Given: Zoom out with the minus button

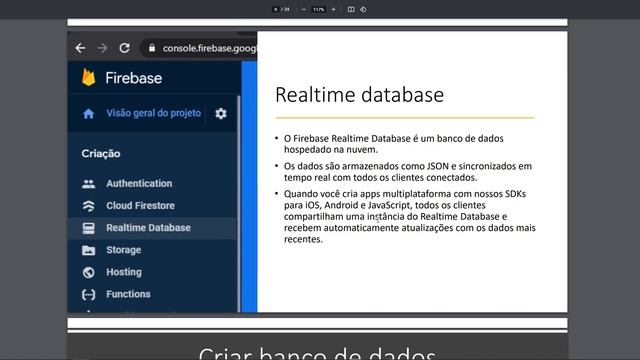Looking at the screenshot, I should (304, 9).
